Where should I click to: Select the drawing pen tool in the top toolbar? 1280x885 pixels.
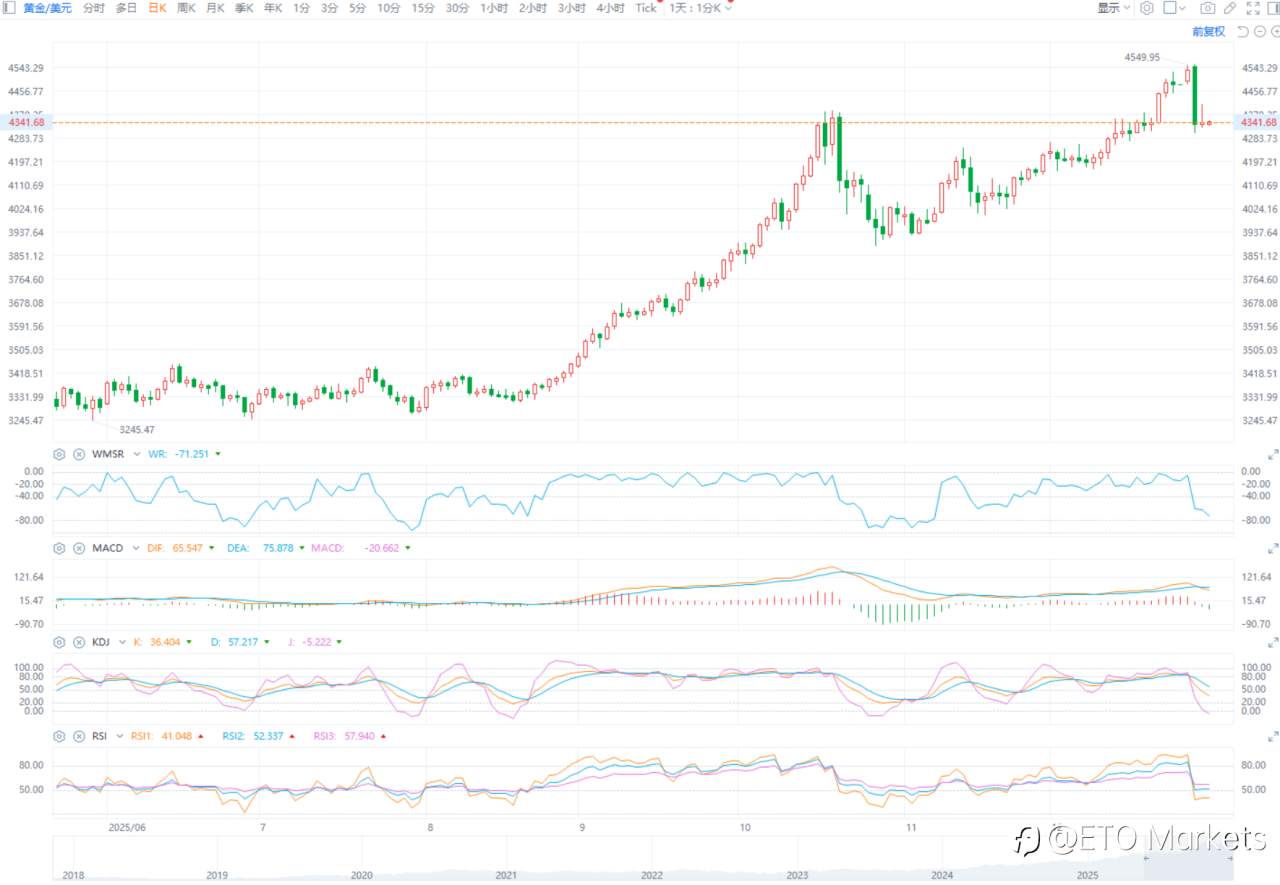[x=1230, y=8]
